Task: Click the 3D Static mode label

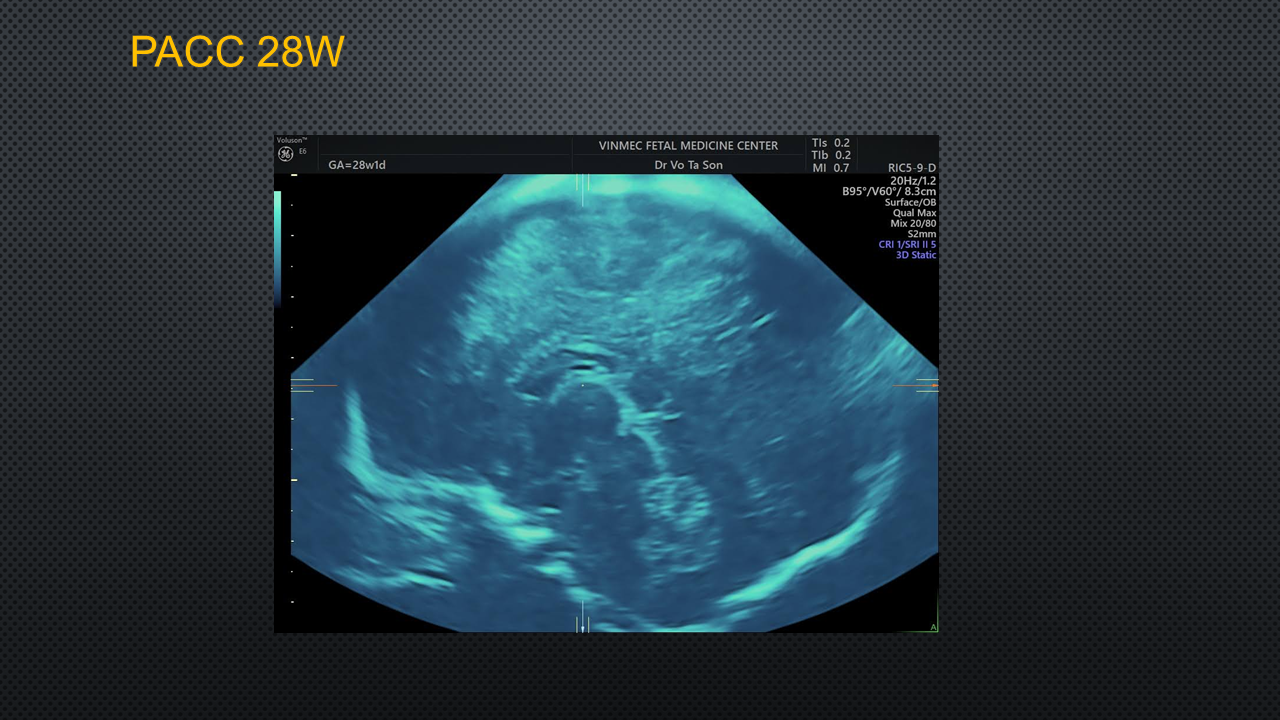Action: 915,255
